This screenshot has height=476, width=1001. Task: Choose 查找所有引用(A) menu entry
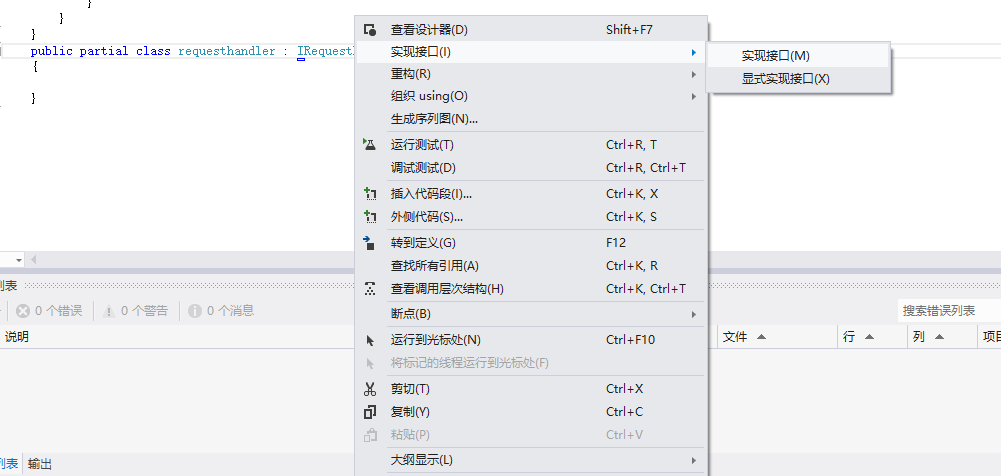click(531, 265)
